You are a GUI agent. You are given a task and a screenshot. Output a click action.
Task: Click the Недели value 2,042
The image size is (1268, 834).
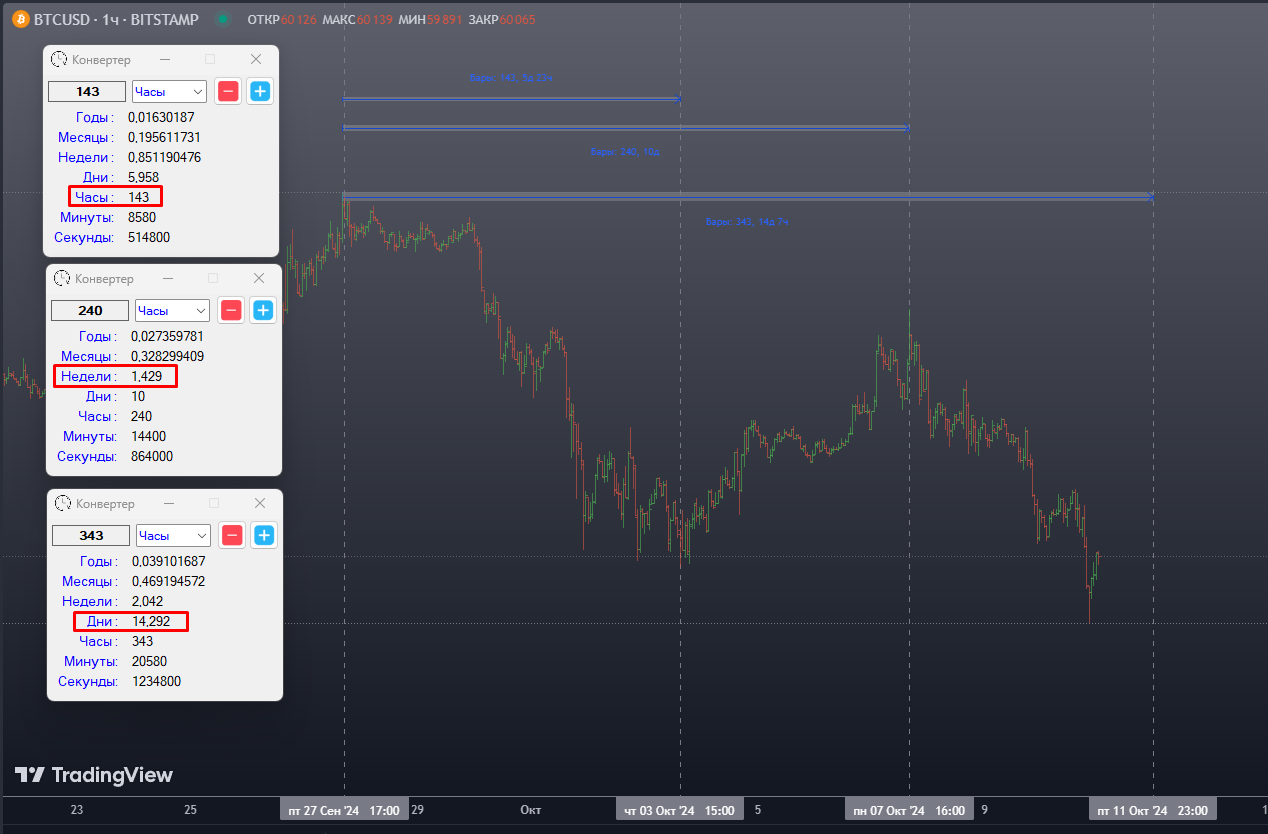tap(147, 601)
